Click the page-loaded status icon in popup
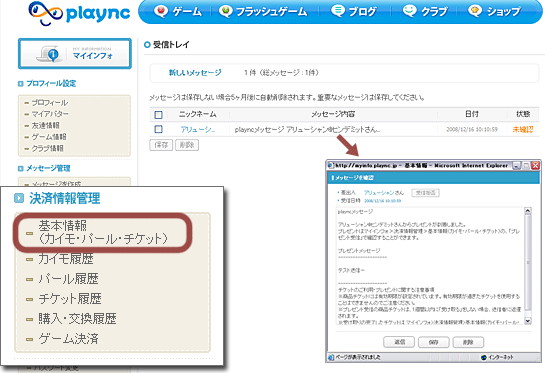This screenshot has height=373, width=560. coord(331,357)
